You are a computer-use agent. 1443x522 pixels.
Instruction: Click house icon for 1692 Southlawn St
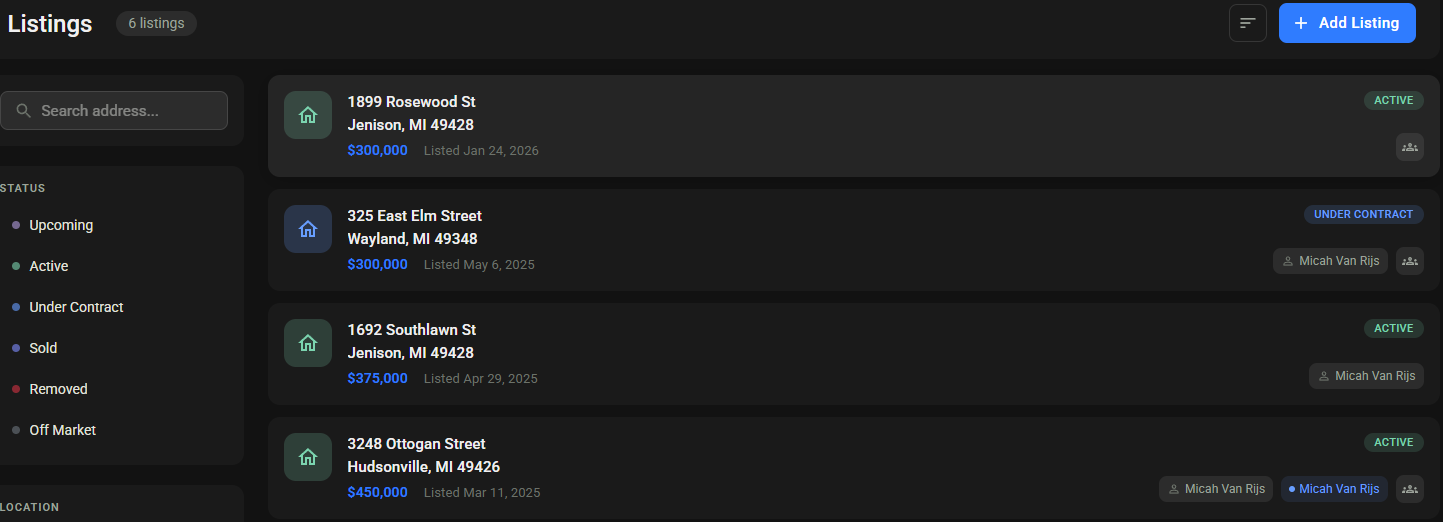[x=308, y=343]
